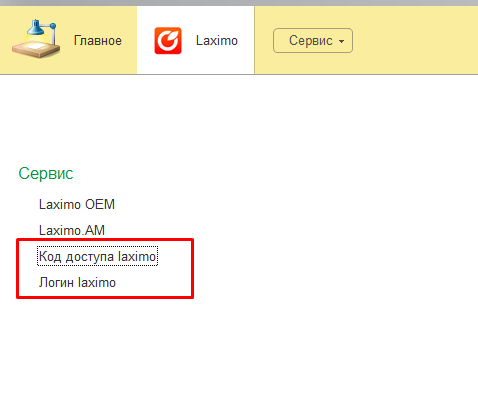Switch to the Laximo section tab
The height and width of the screenshot is (414, 478).
(x=196, y=40)
